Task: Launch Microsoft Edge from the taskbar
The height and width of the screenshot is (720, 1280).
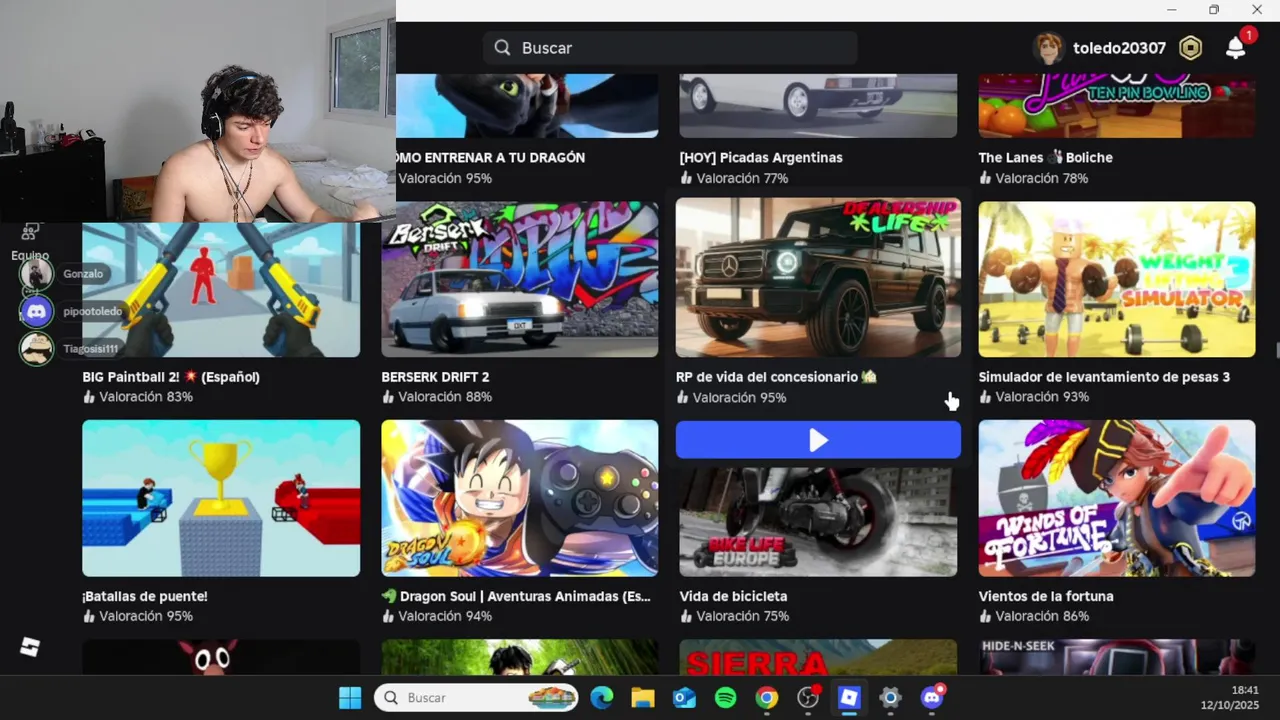Action: click(602, 697)
